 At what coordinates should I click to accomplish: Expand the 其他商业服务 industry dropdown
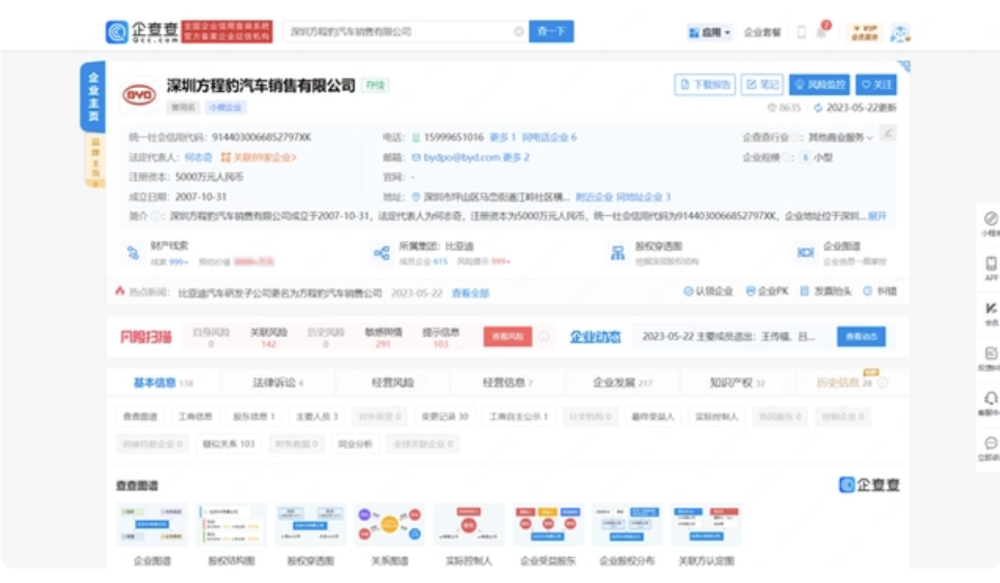point(841,138)
